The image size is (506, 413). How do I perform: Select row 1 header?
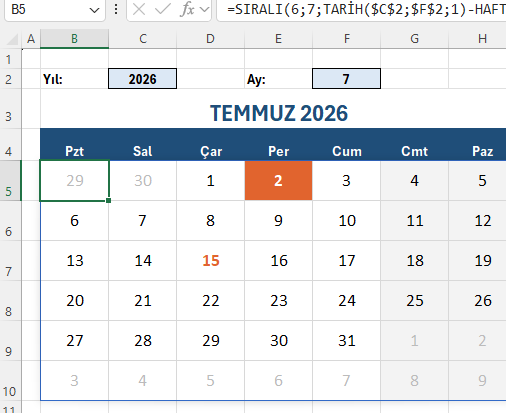click(11, 59)
